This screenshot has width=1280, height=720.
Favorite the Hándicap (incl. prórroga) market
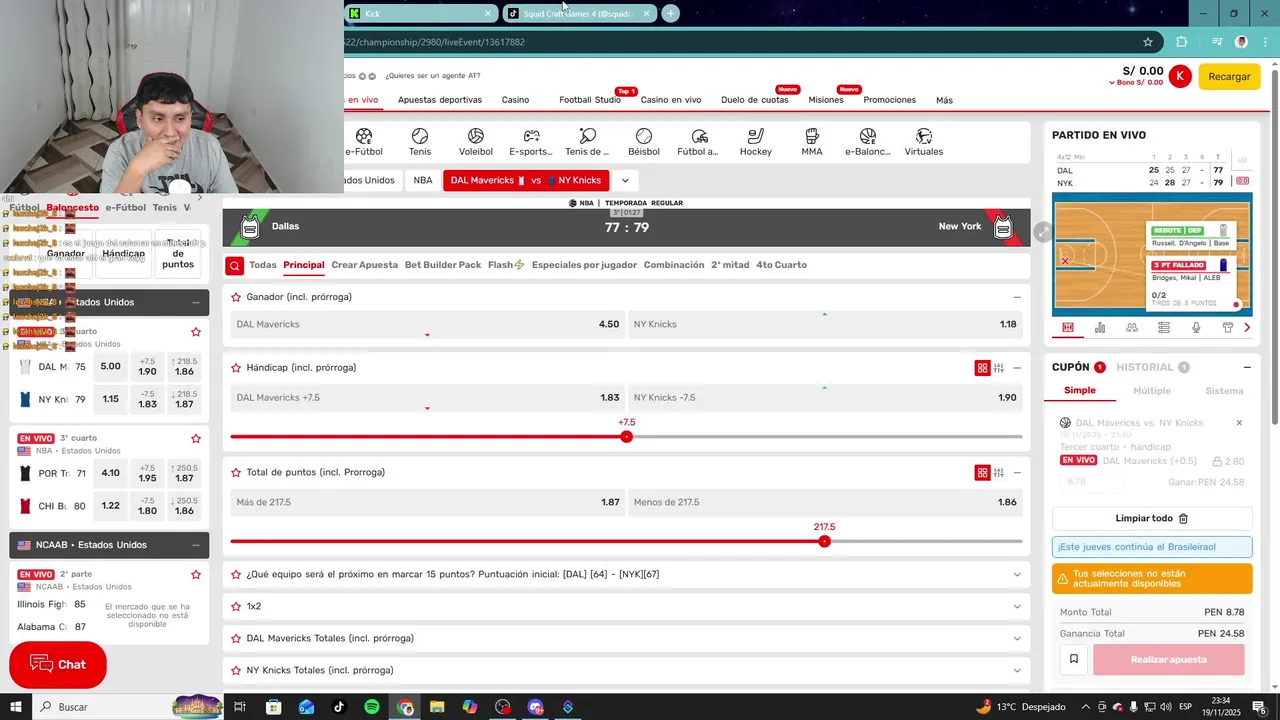(x=236, y=368)
